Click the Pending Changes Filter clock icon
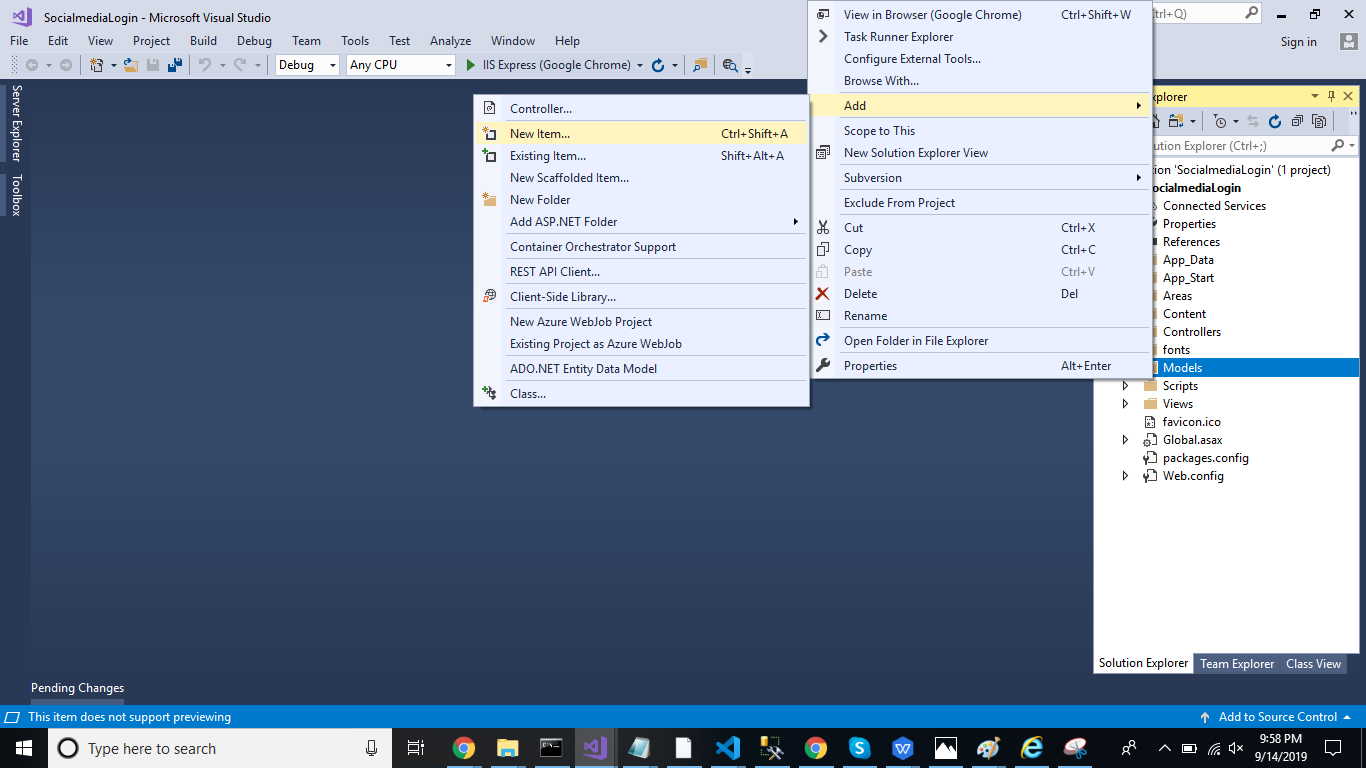Image resolution: width=1366 pixels, height=768 pixels. pyautogui.click(x=1219, y=121)
